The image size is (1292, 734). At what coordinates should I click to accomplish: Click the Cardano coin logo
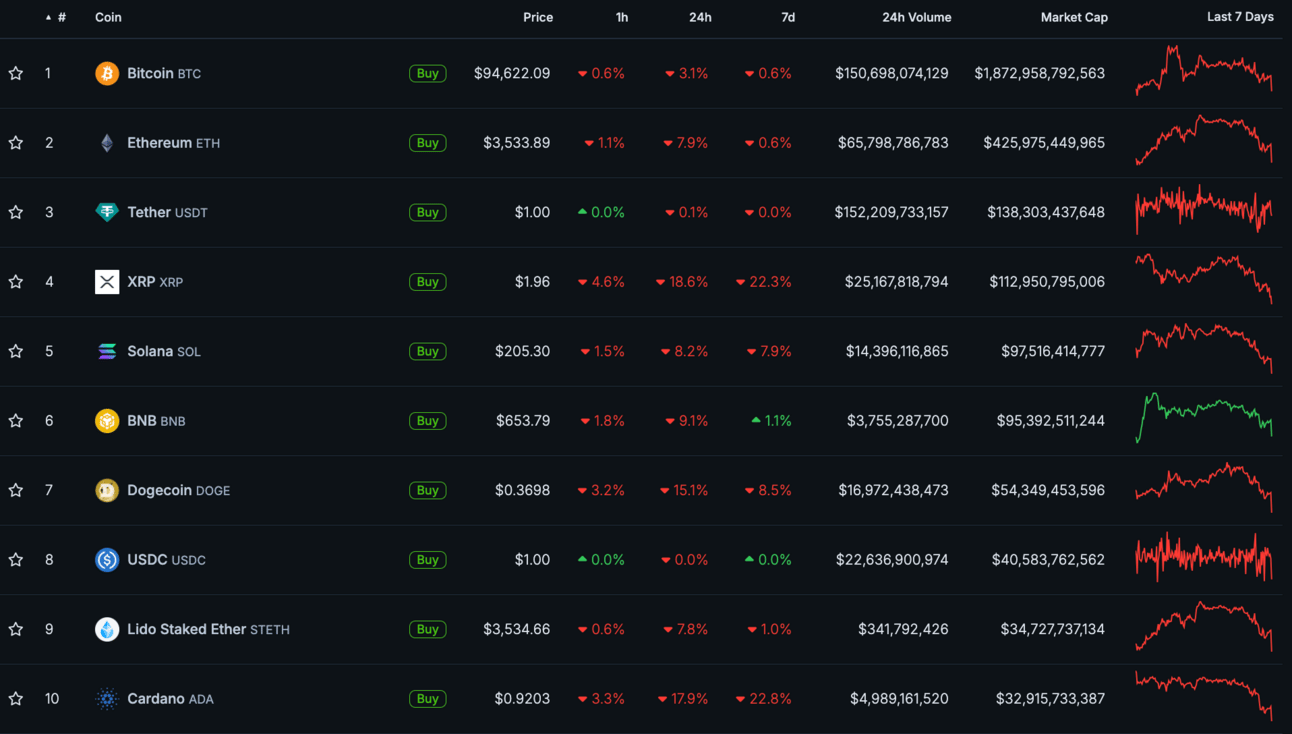click(x=107, y=699)
